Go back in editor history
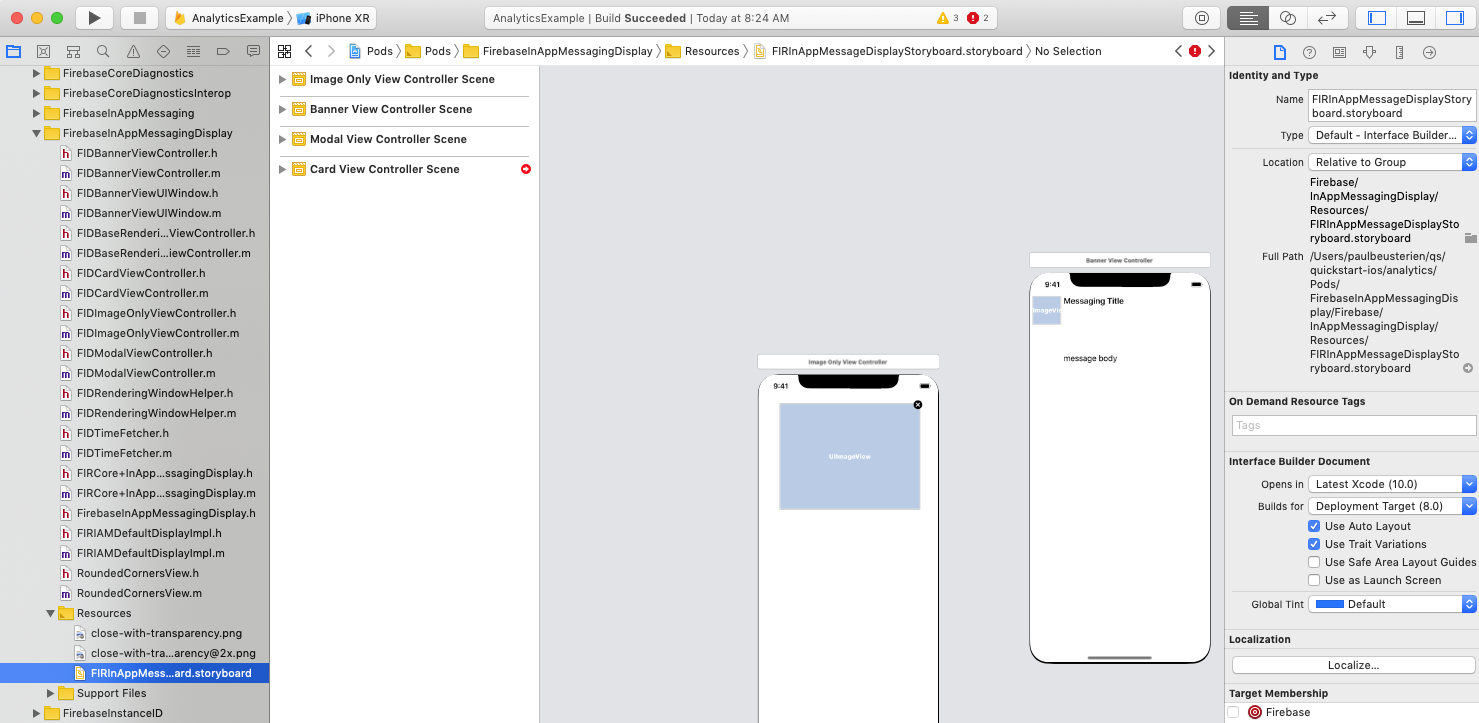1479x723 pixels. pos(309,51)
